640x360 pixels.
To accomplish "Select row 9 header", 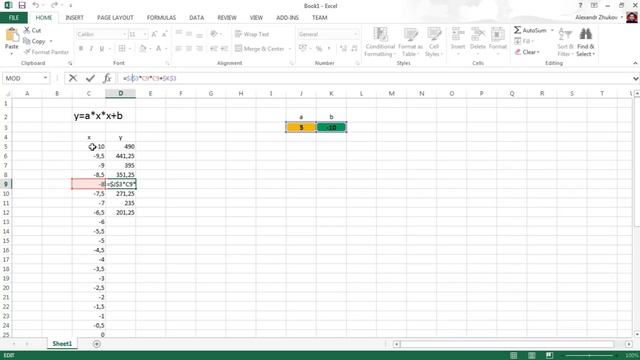I will (6, 184).
